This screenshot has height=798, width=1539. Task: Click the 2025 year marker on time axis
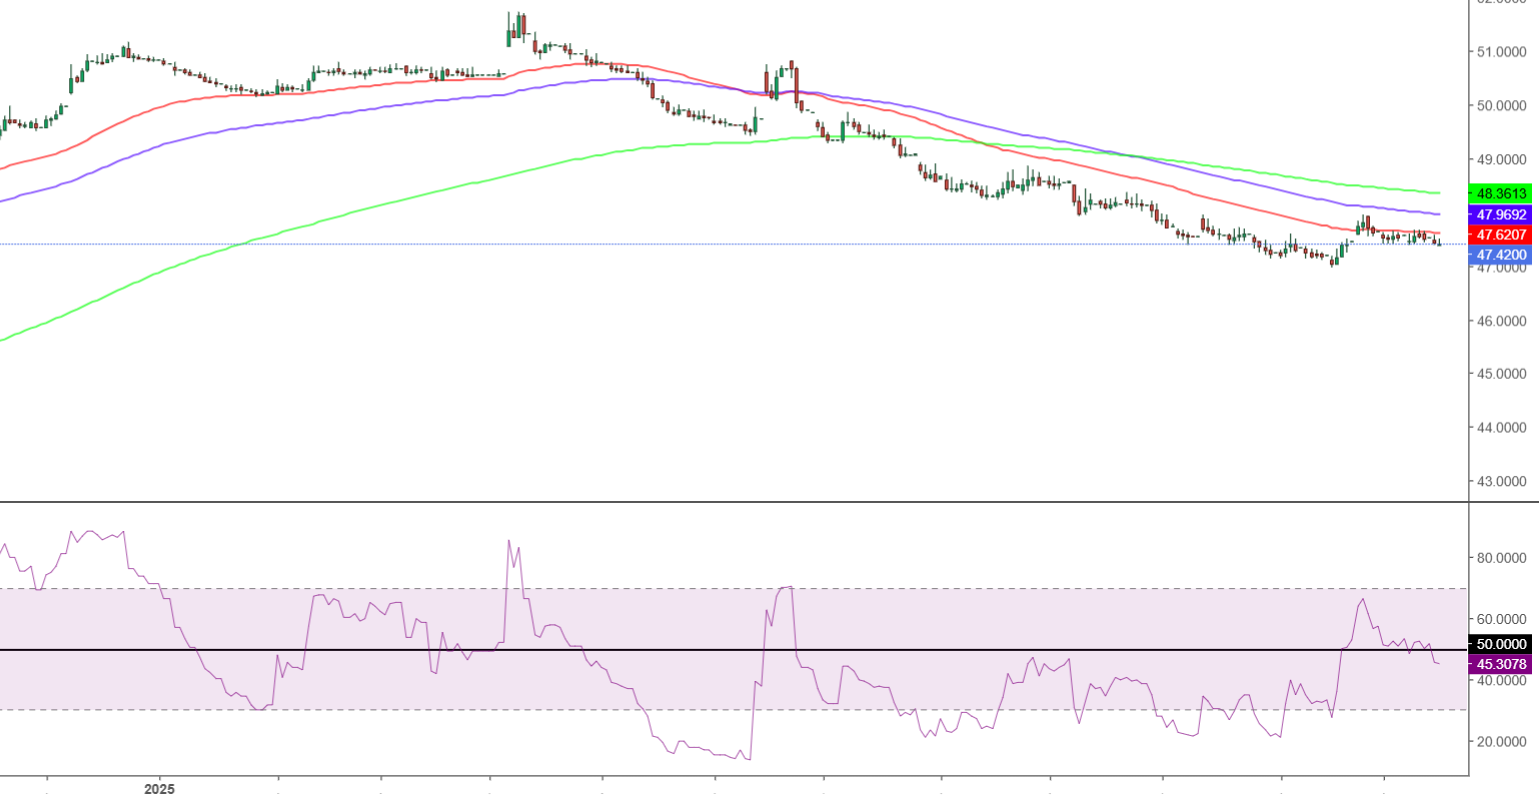click(159, 789)
